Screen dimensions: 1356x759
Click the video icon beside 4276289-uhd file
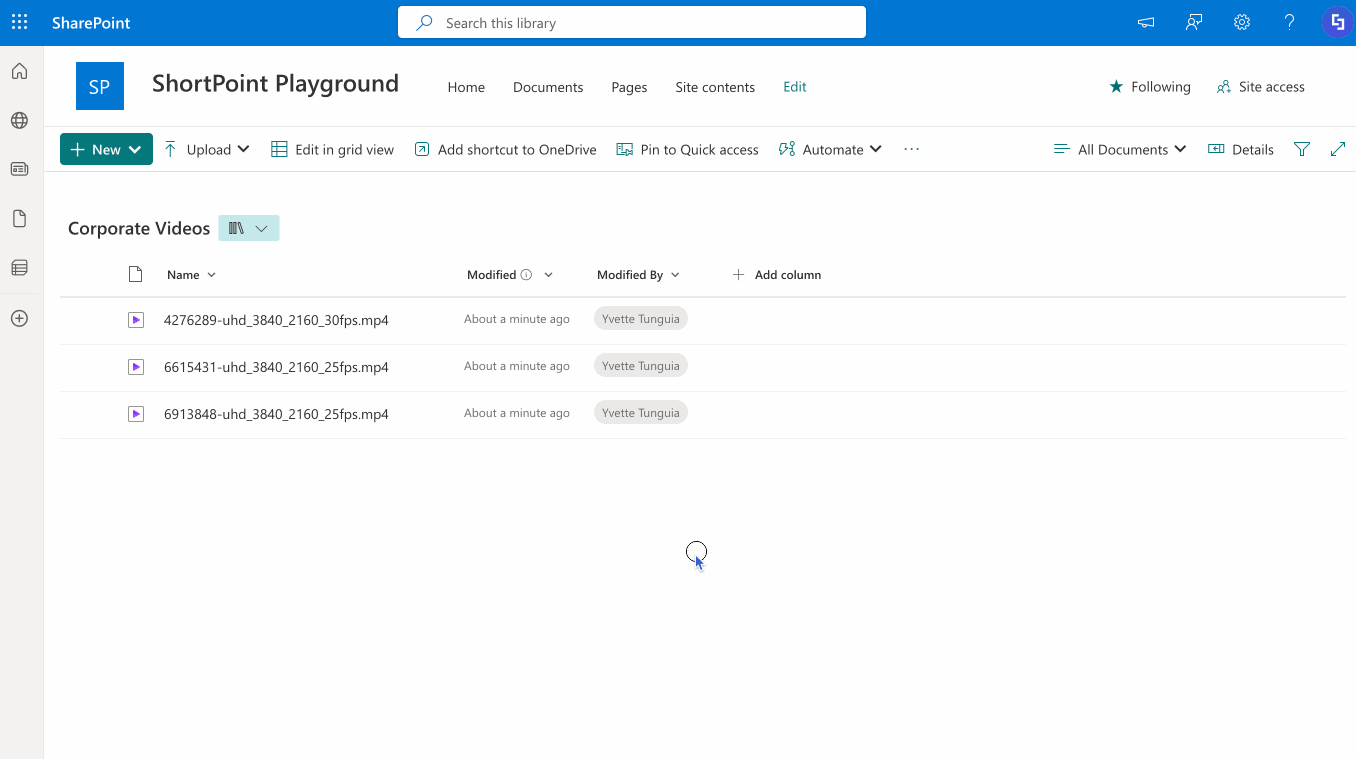tap(135, 319)
